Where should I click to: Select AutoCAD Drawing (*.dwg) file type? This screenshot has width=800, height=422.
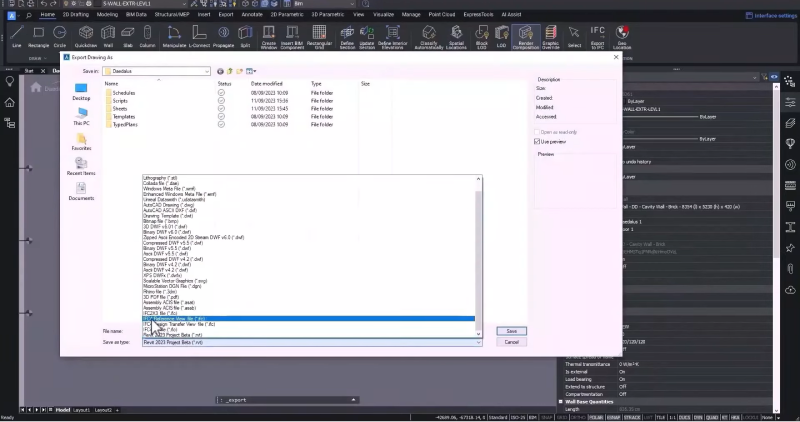click(308, 205)
